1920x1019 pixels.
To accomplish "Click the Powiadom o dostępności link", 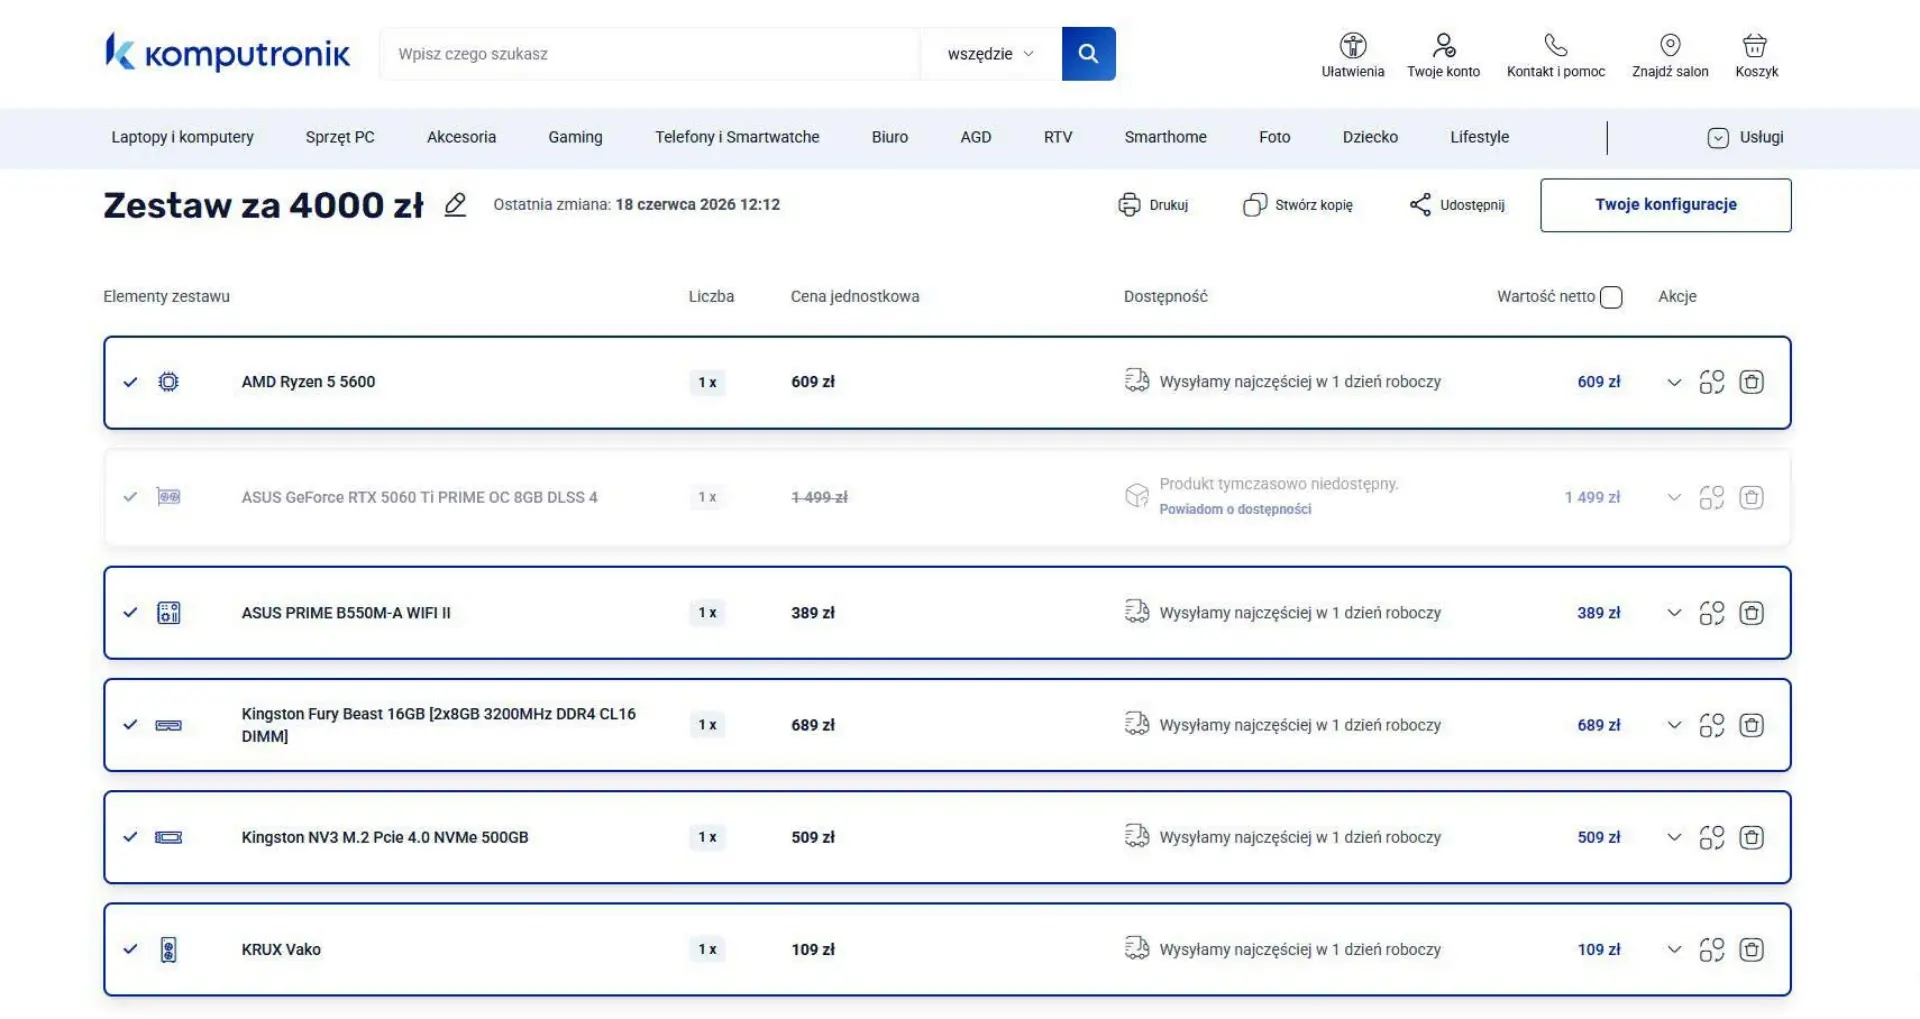I will 1235,509.
